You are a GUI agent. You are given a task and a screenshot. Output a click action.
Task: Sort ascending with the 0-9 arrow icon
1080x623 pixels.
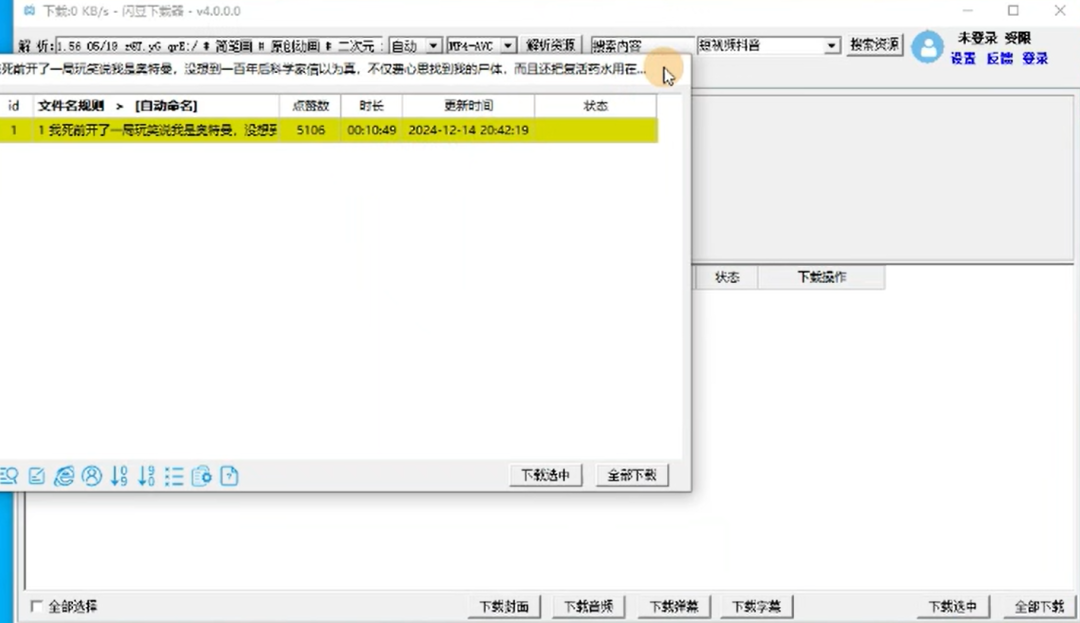[x=119, y=476]
